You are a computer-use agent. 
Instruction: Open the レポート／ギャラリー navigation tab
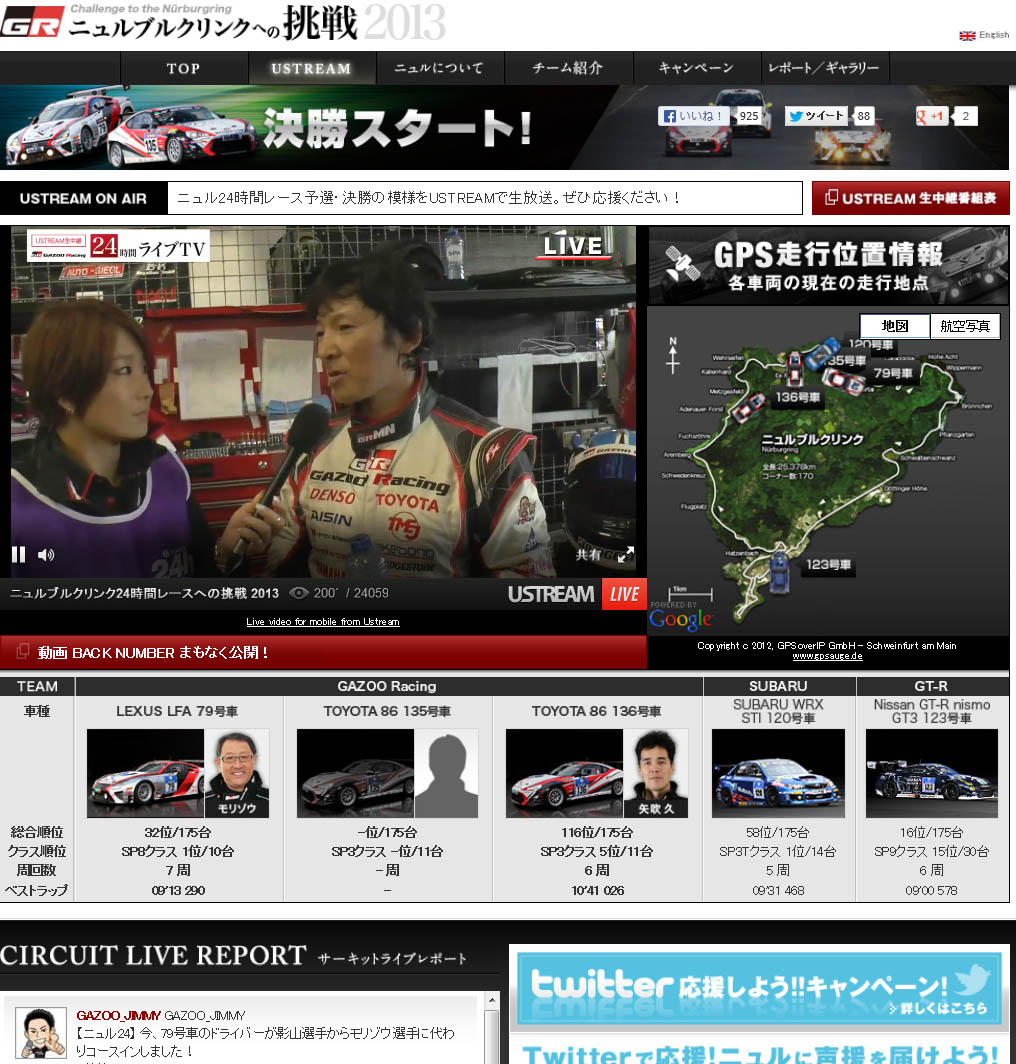(825, 69)
